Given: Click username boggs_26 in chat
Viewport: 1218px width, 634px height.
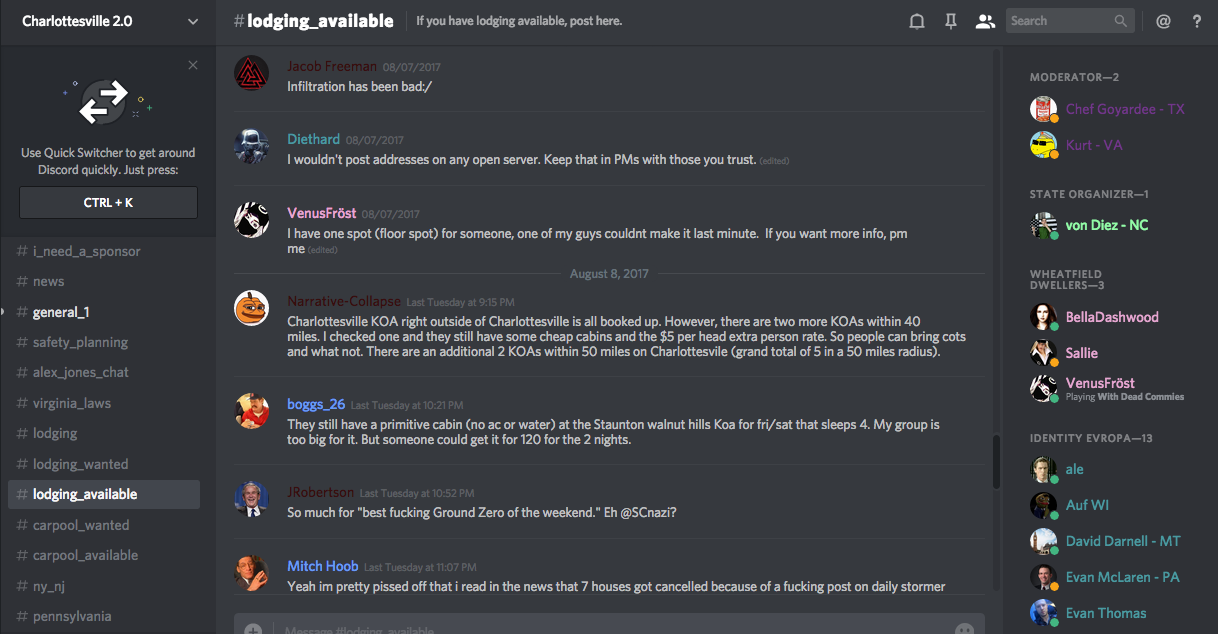Looking at the screenshot, I should coord(316,404).
